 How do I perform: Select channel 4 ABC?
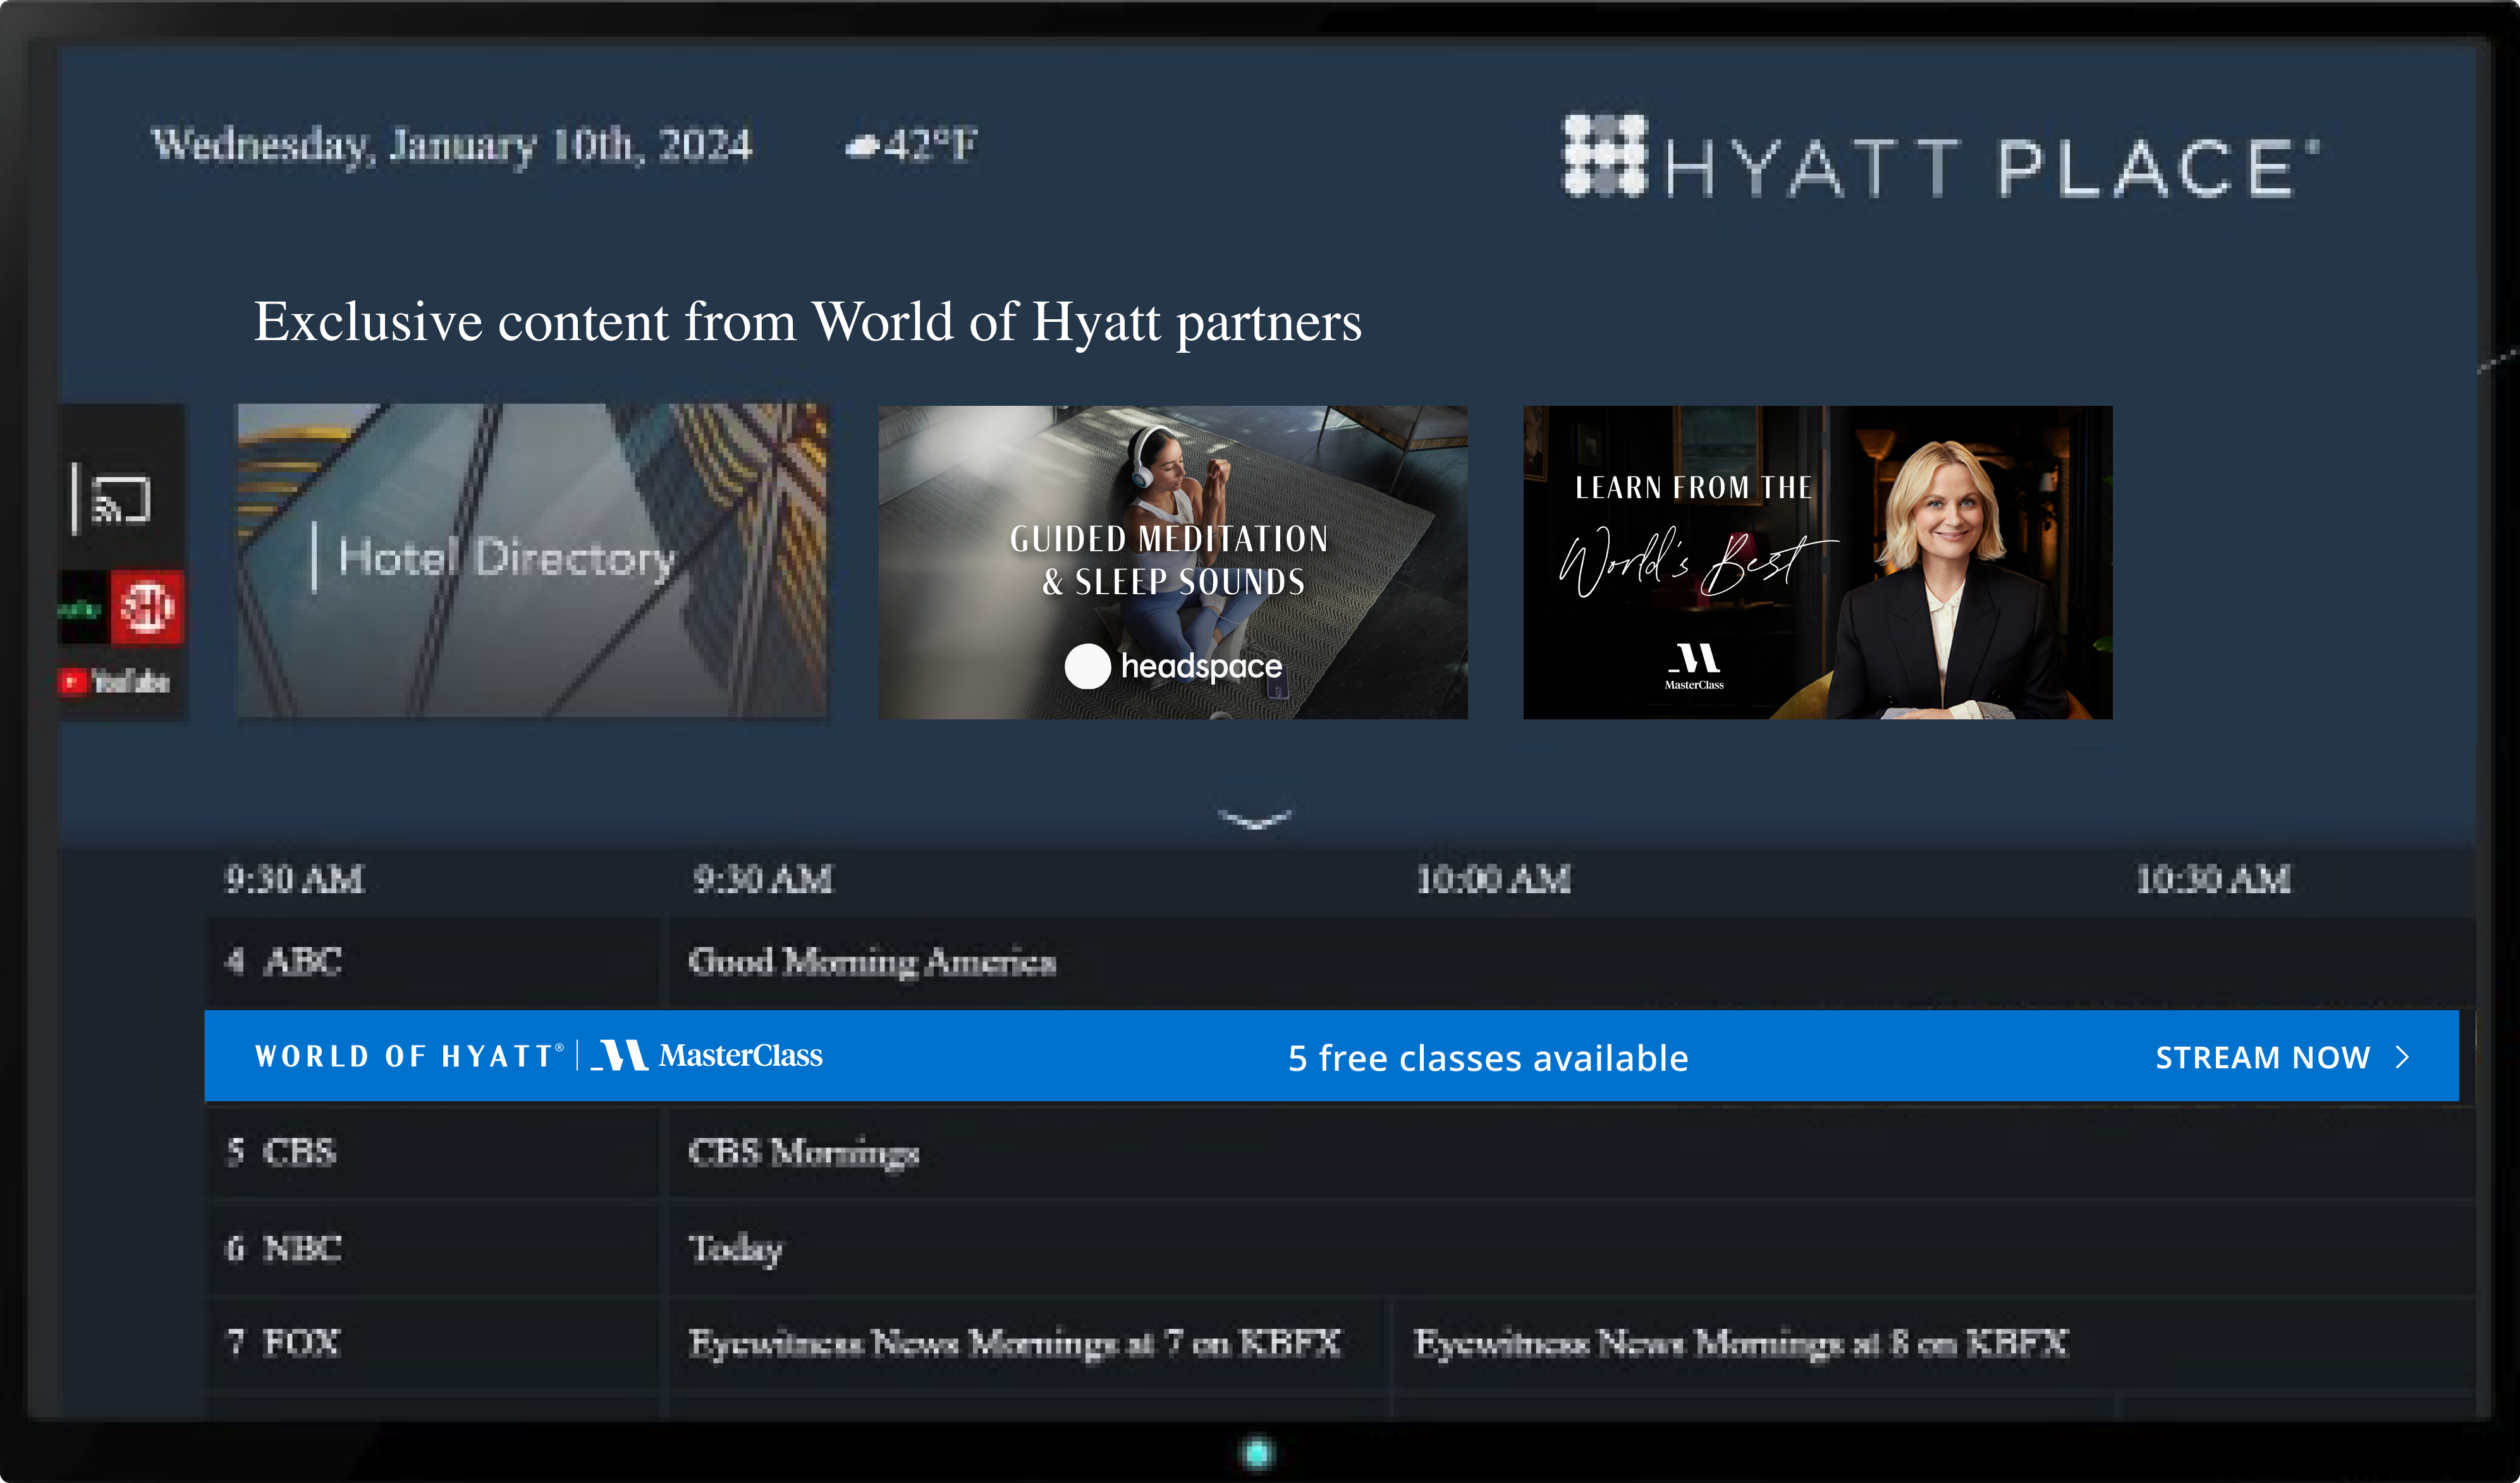pyautogui.click(x=432, y=962)
